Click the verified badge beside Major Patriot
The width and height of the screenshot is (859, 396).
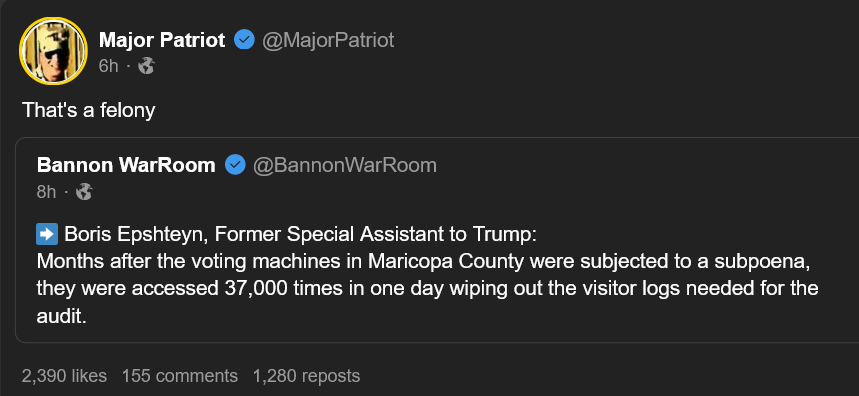click(x=244, y=40)
